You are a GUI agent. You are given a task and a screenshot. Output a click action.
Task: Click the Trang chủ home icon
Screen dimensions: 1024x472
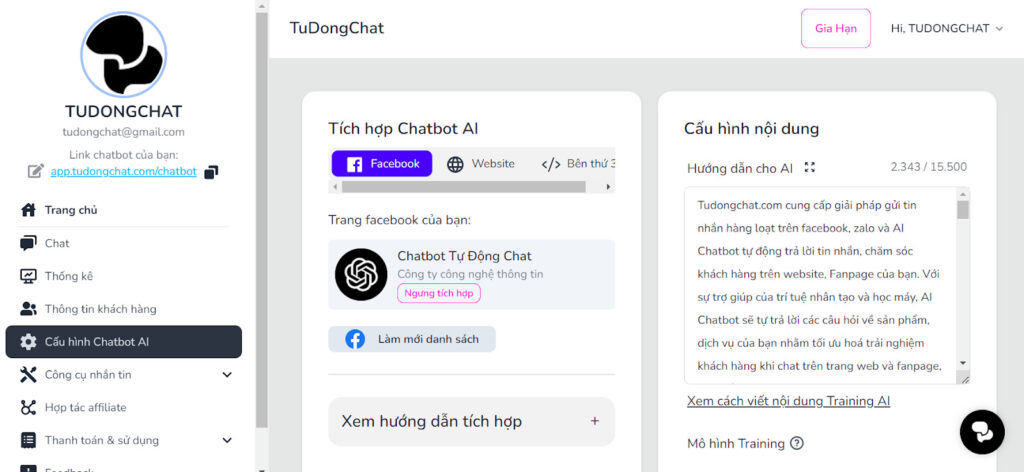28,210
